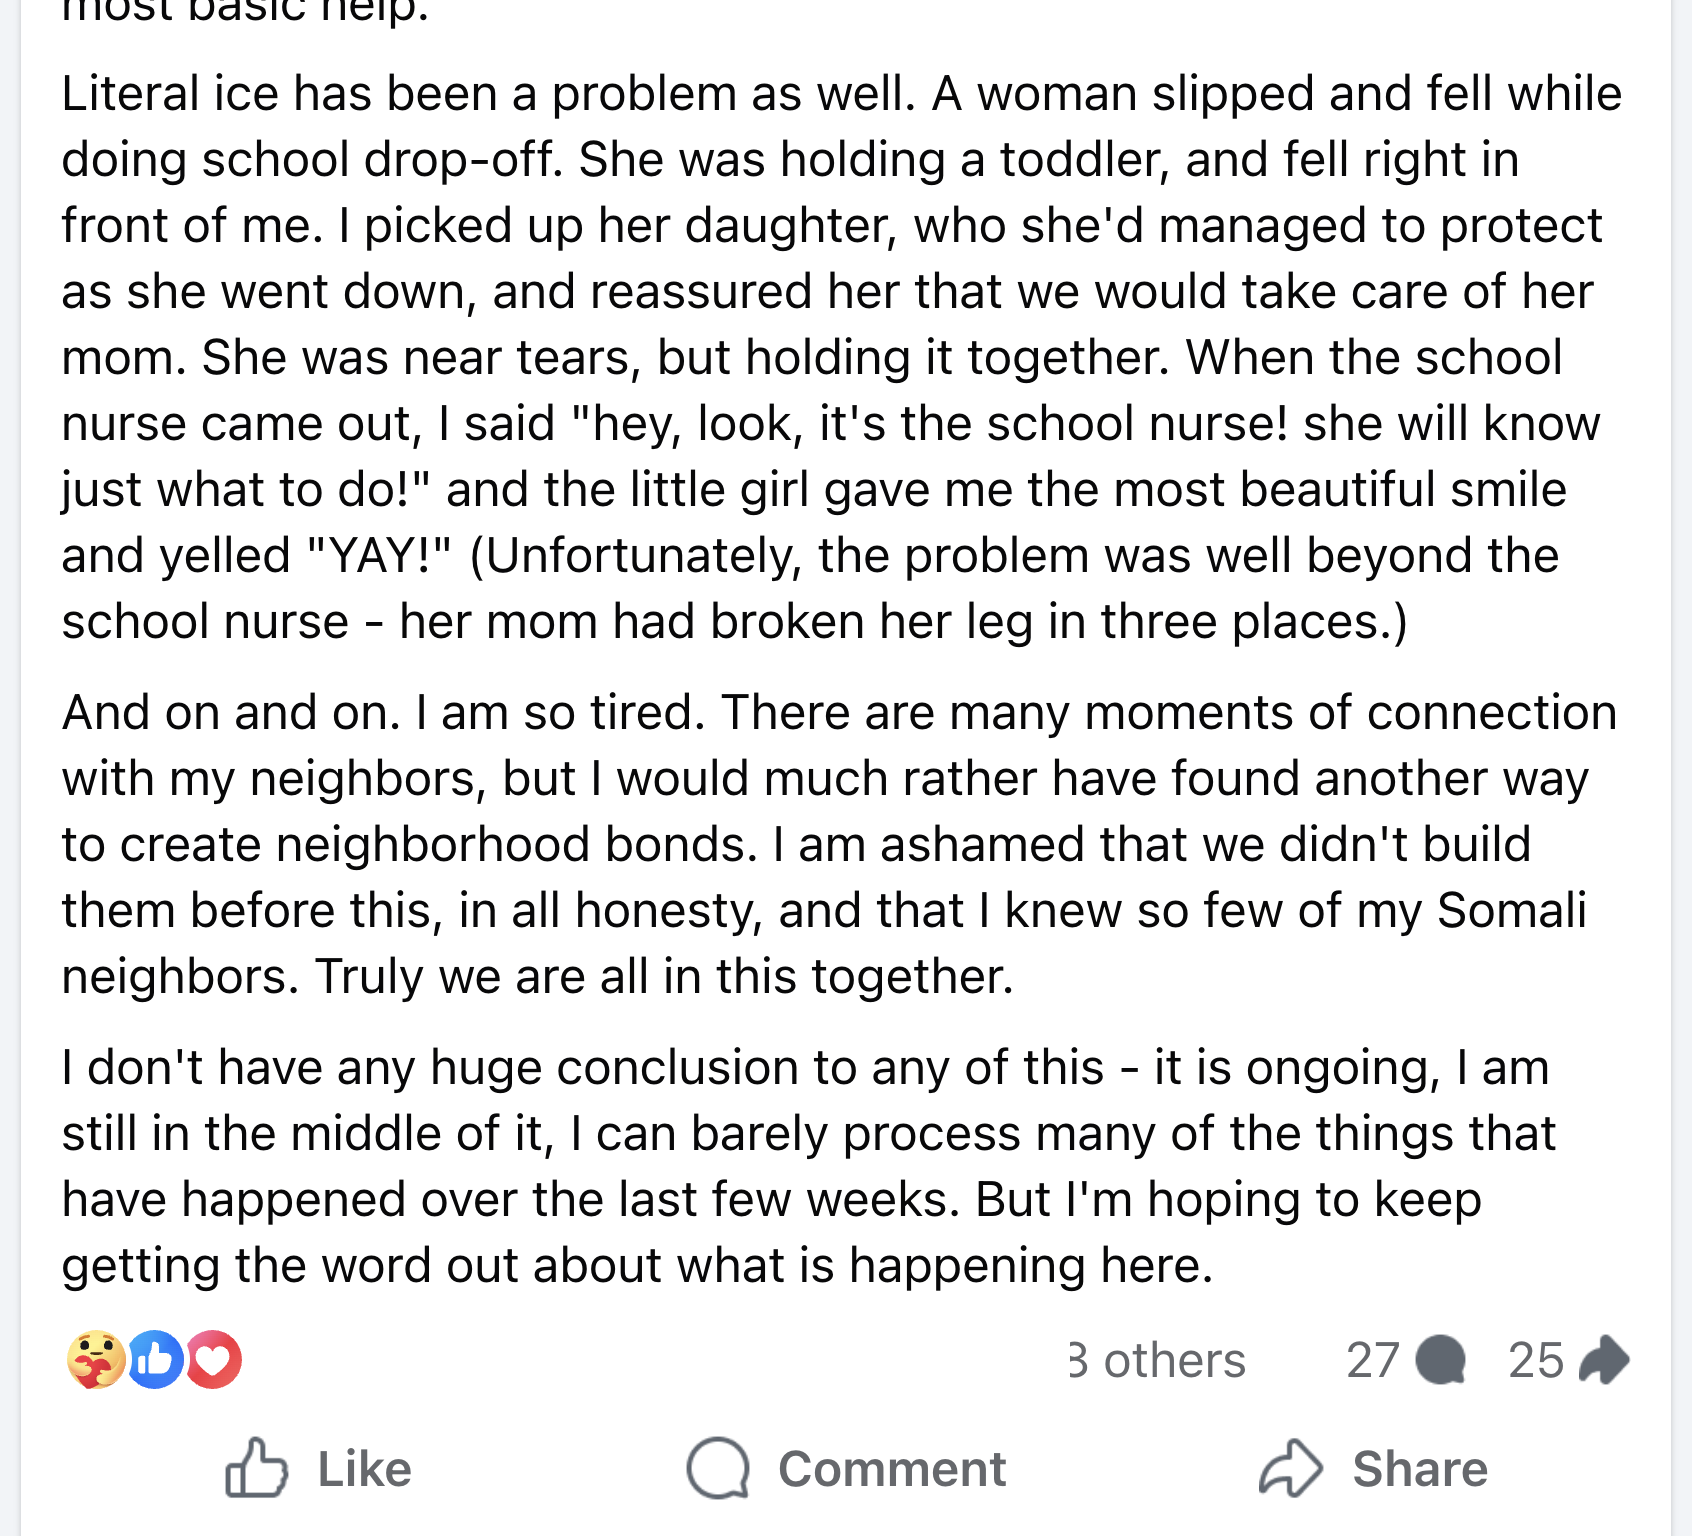
Task: Click the outlined thumbs-up Like icon
Action: coord(256,1468)
